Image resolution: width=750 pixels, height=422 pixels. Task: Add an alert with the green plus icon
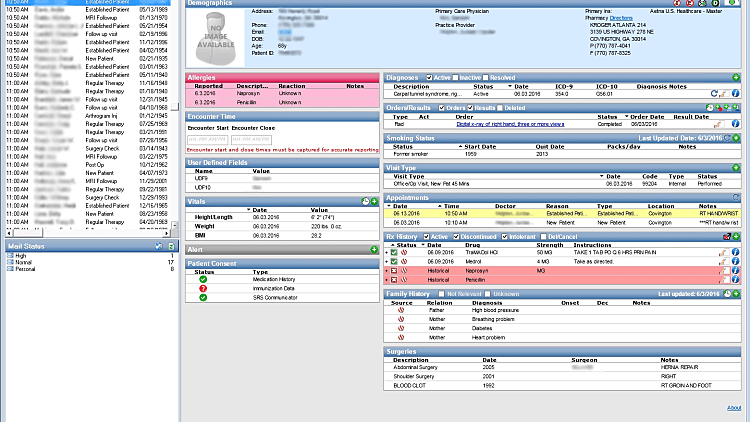coord(372,249)
